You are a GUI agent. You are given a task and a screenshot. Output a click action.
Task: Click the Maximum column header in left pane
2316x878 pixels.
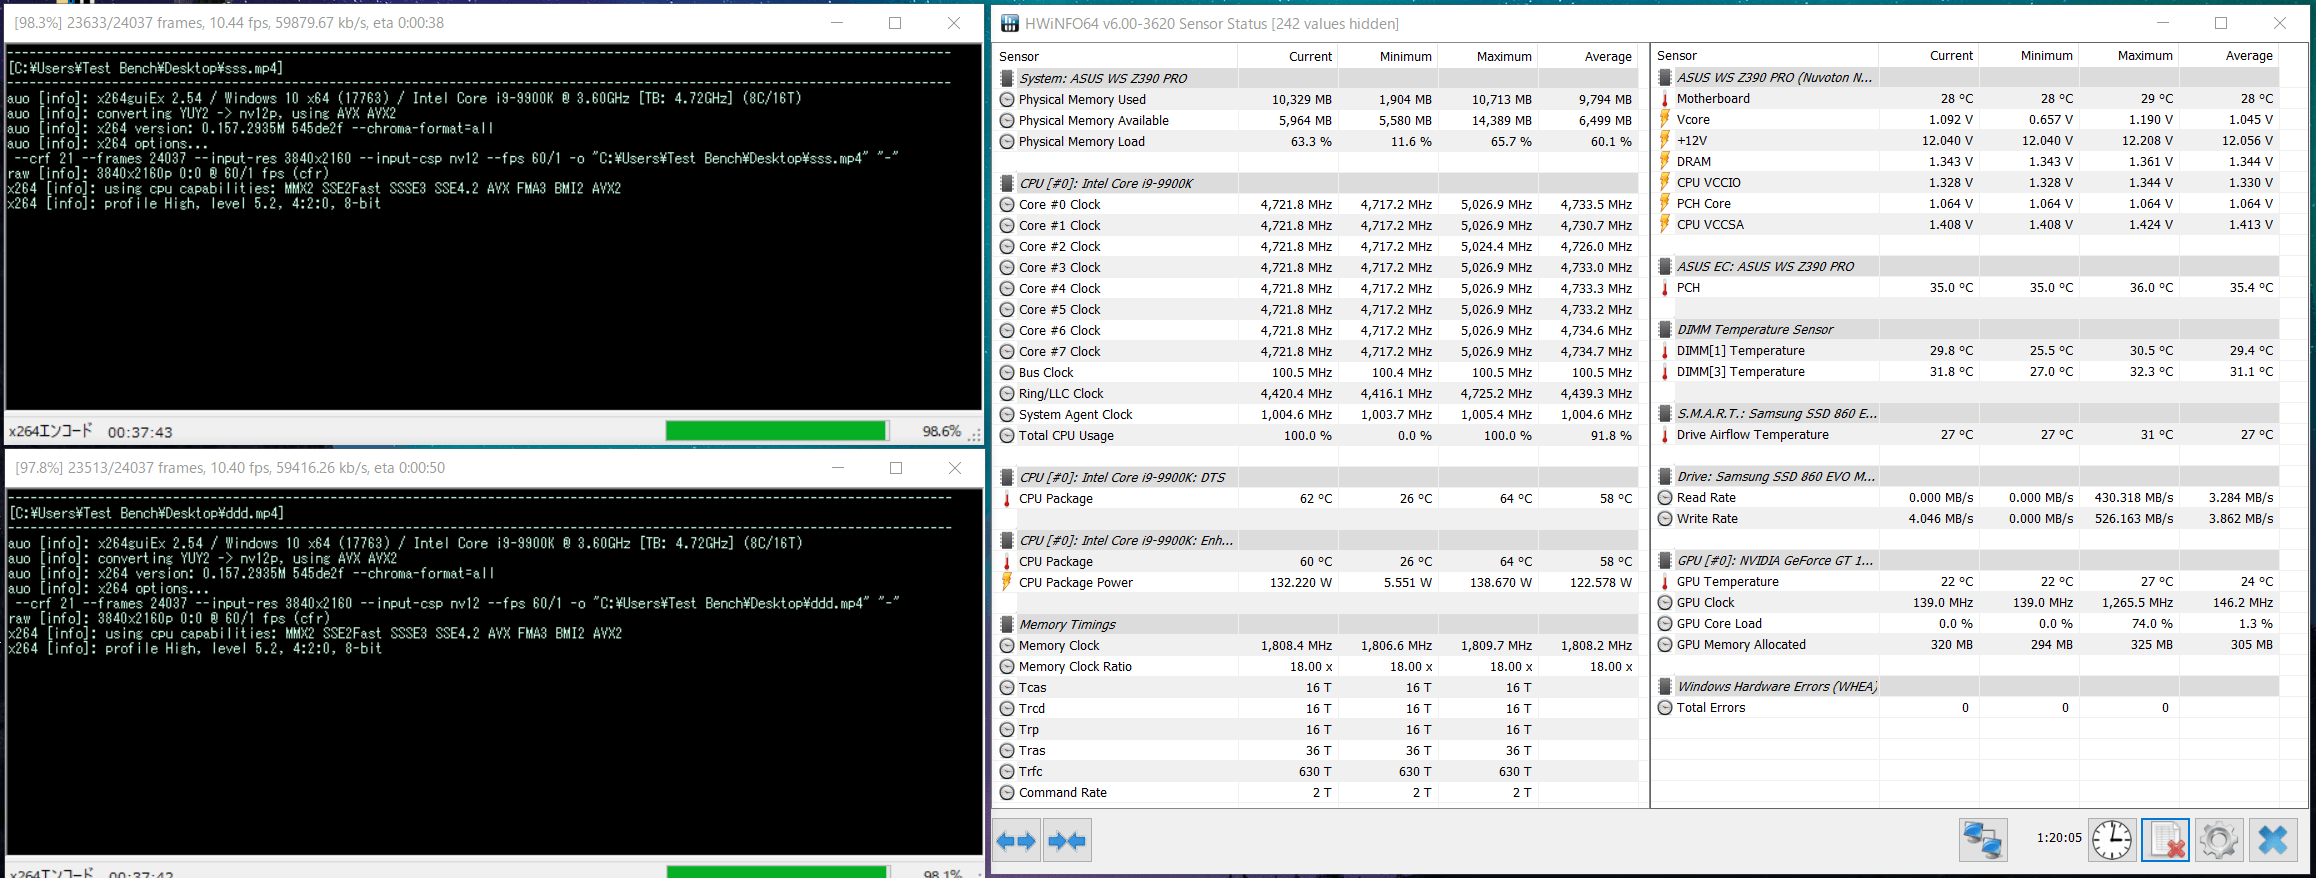1487,56
